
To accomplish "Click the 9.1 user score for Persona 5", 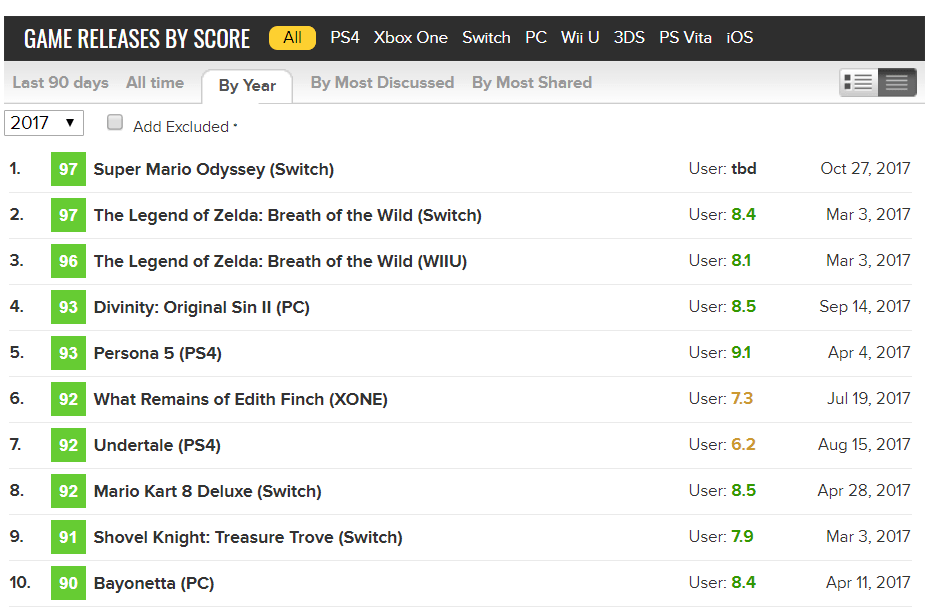I will point(741,352).
